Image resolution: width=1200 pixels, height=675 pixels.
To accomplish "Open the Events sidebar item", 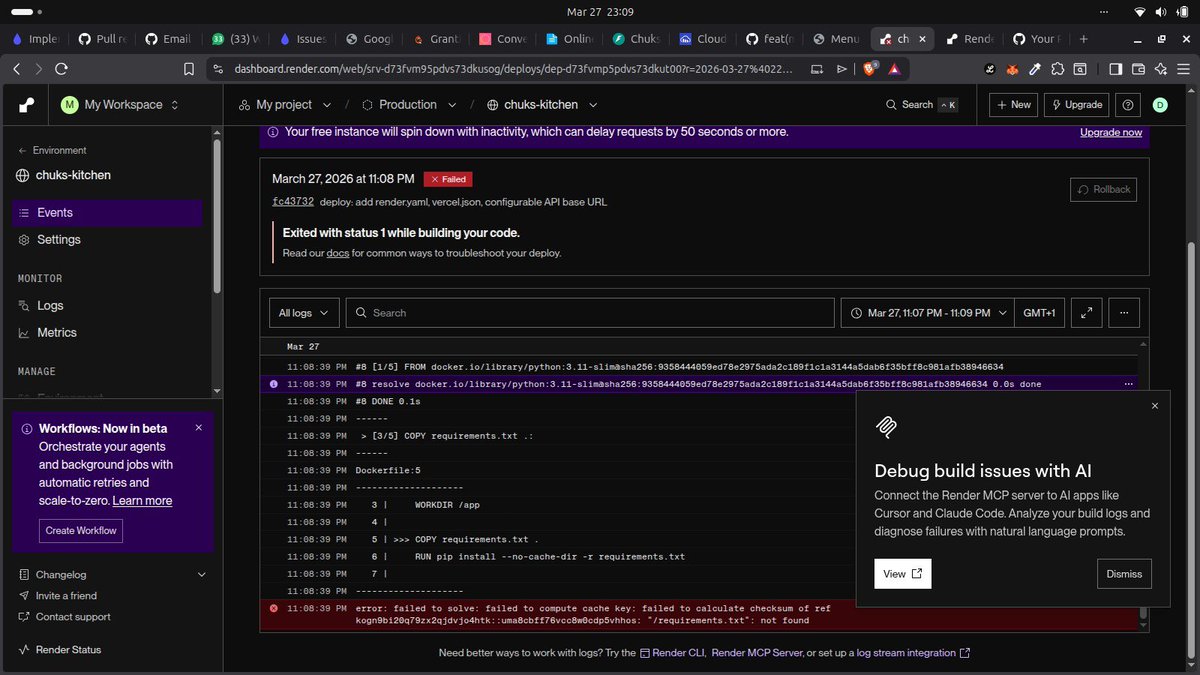I will pyautogui.click(x=107, y=212).
